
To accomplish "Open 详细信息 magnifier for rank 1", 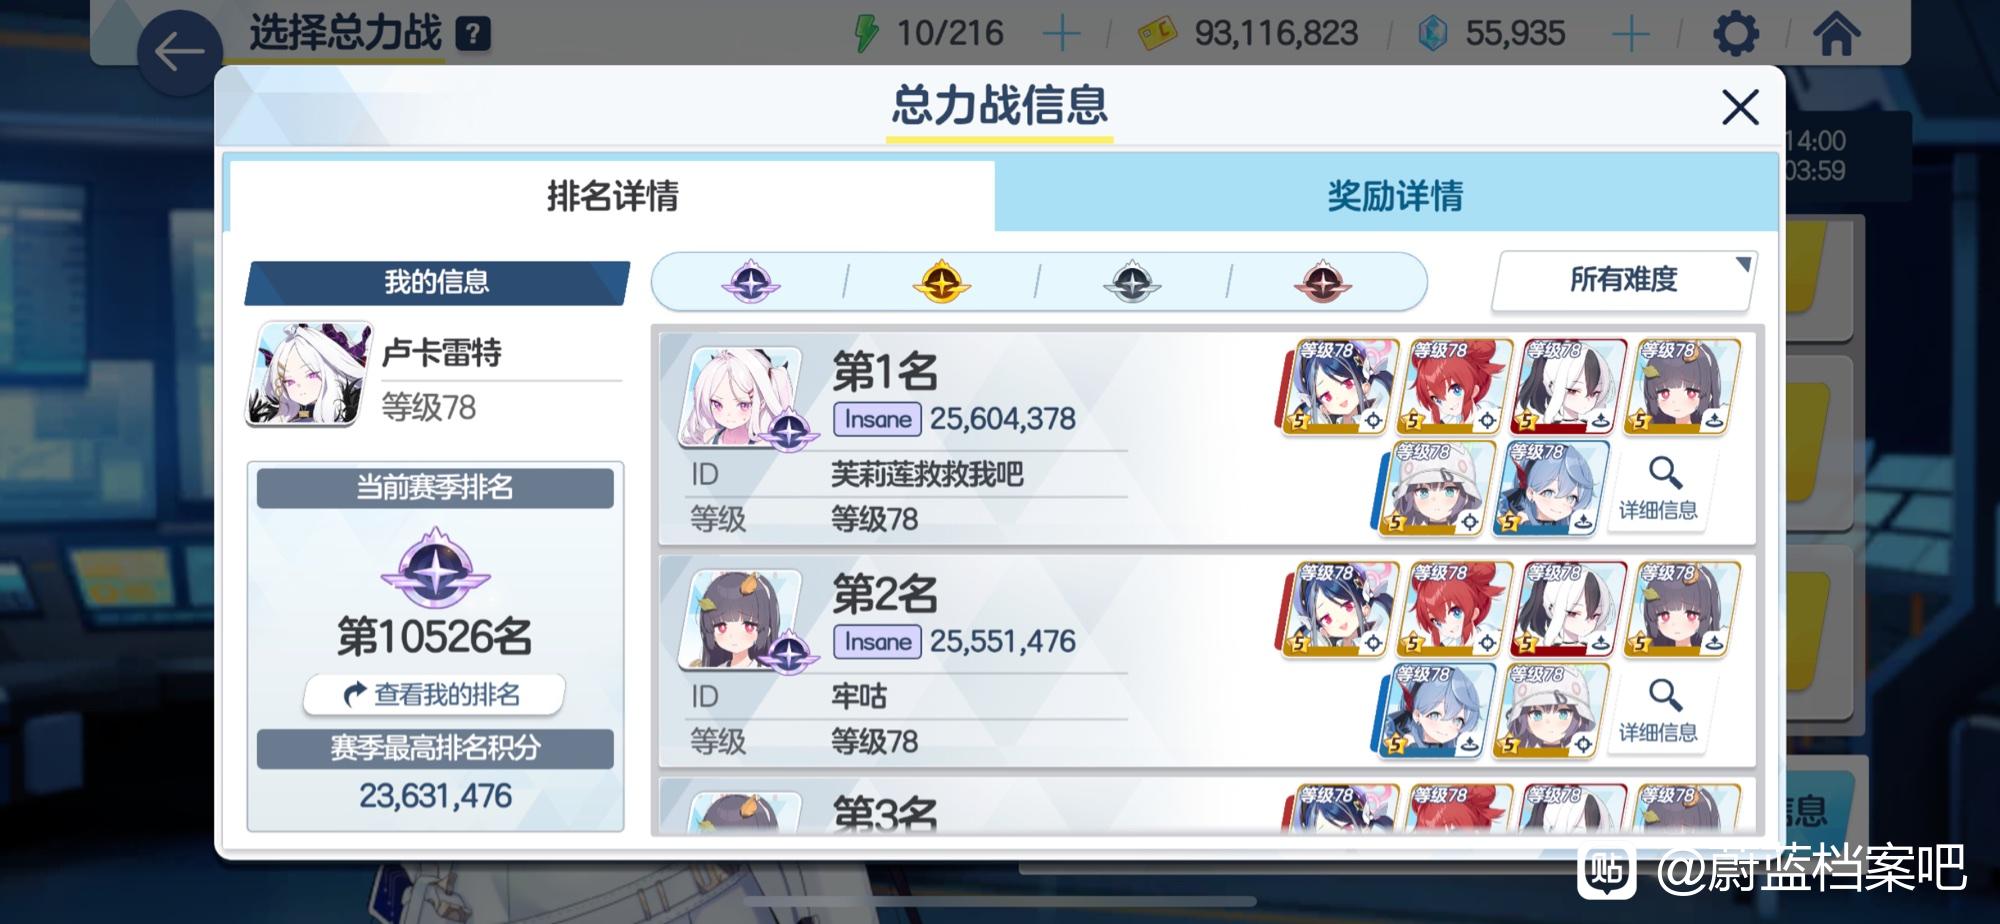I will [1659, 489].
